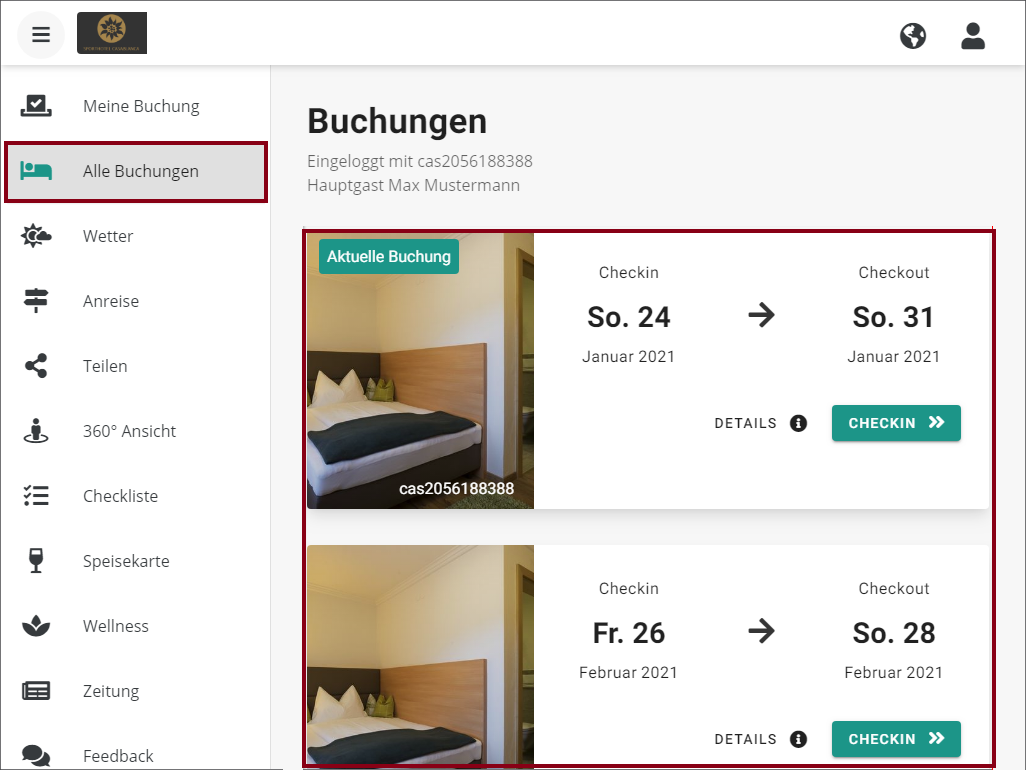Screen dimensions: 1026x770
Task: Open DETAILS for So. 24 booking
Action: click(x=760, y=423)
